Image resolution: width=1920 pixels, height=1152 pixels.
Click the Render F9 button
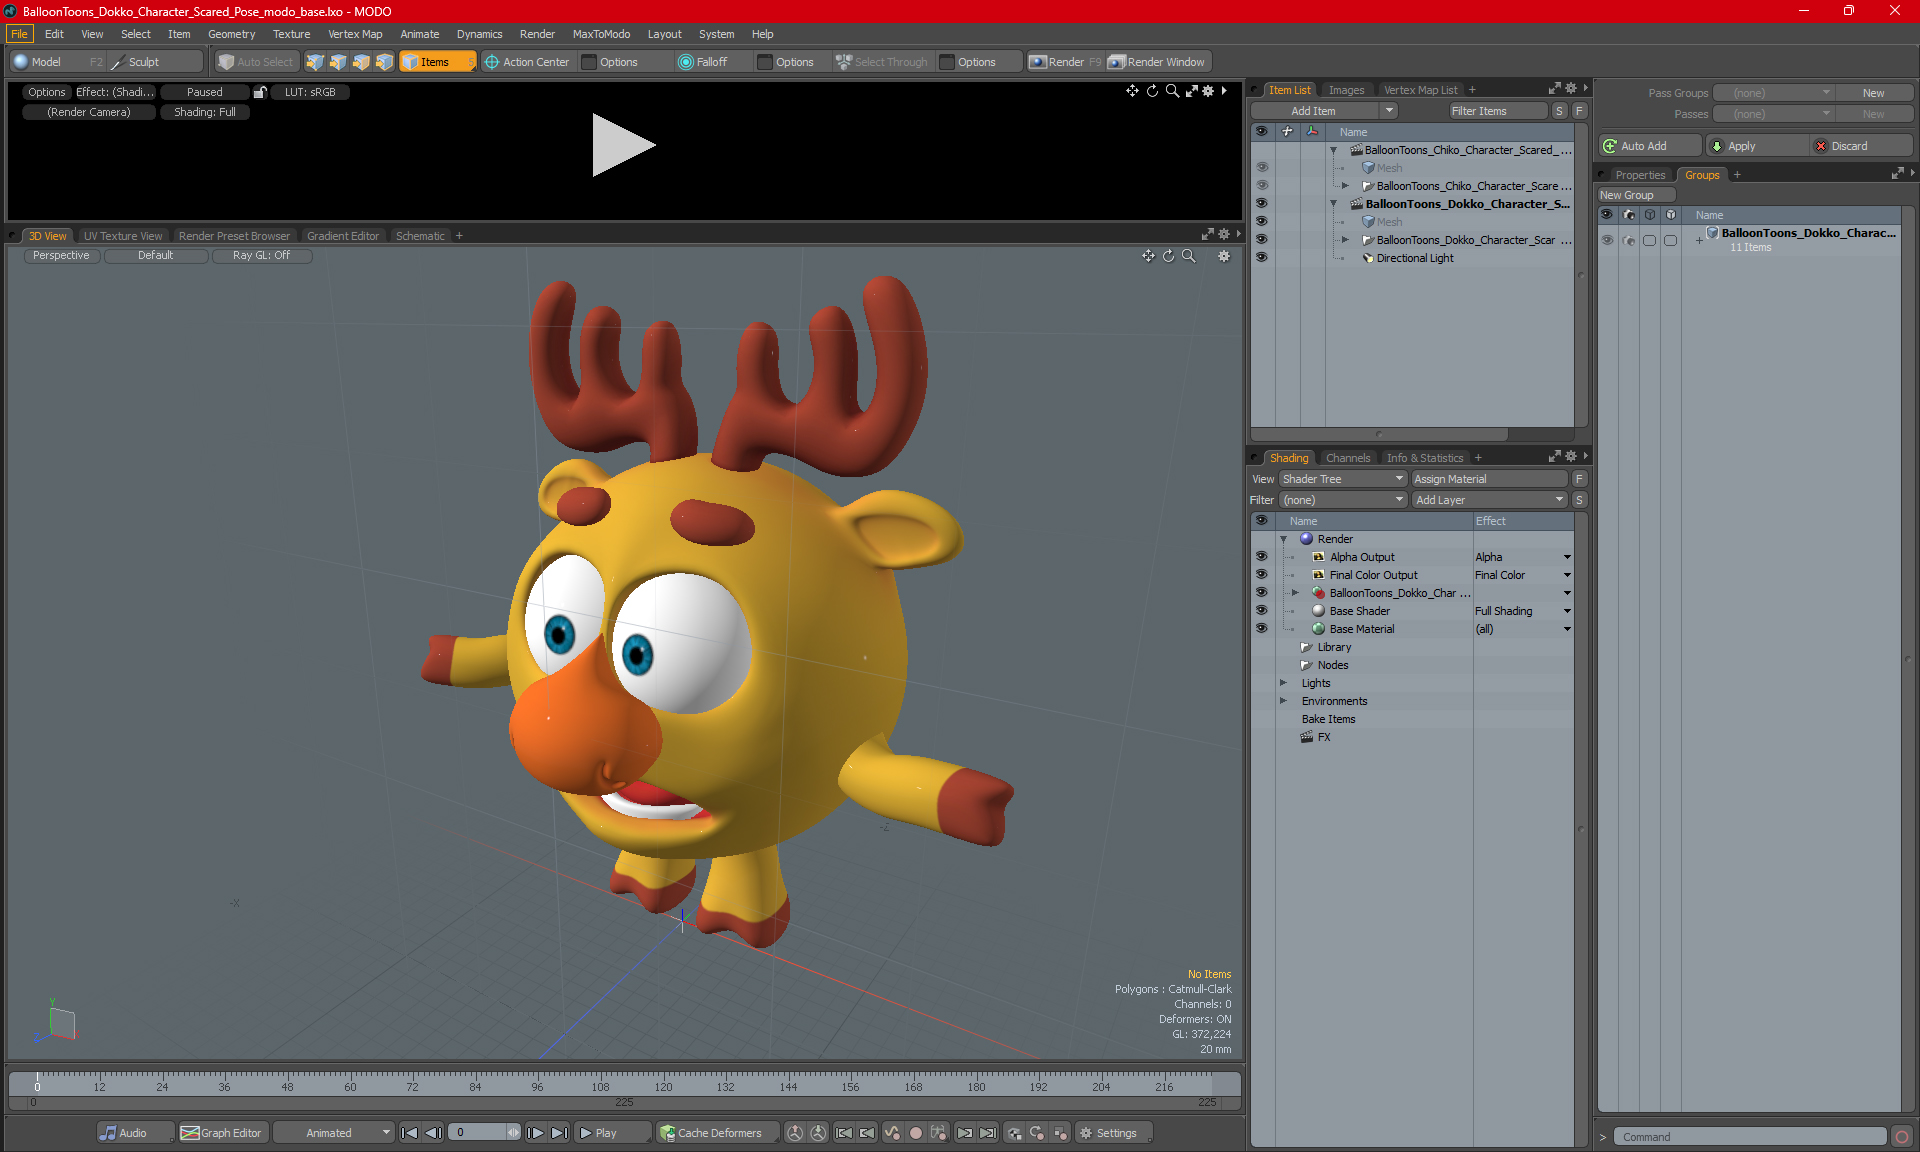click(1065, 62)
